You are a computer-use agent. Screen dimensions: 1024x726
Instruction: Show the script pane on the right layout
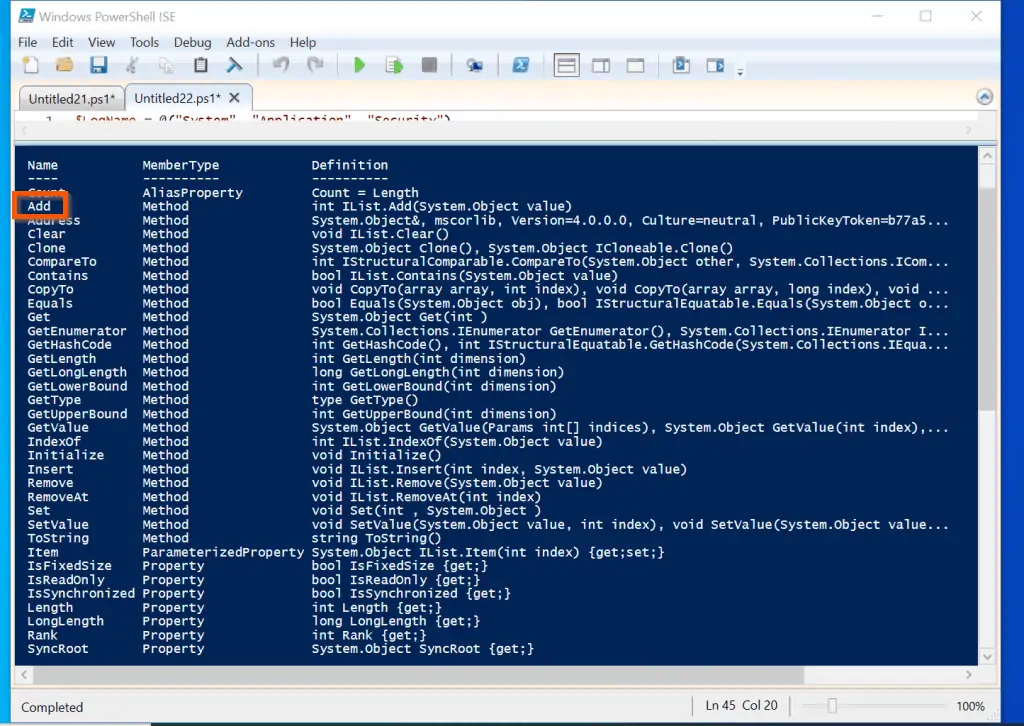coord(601,65)
